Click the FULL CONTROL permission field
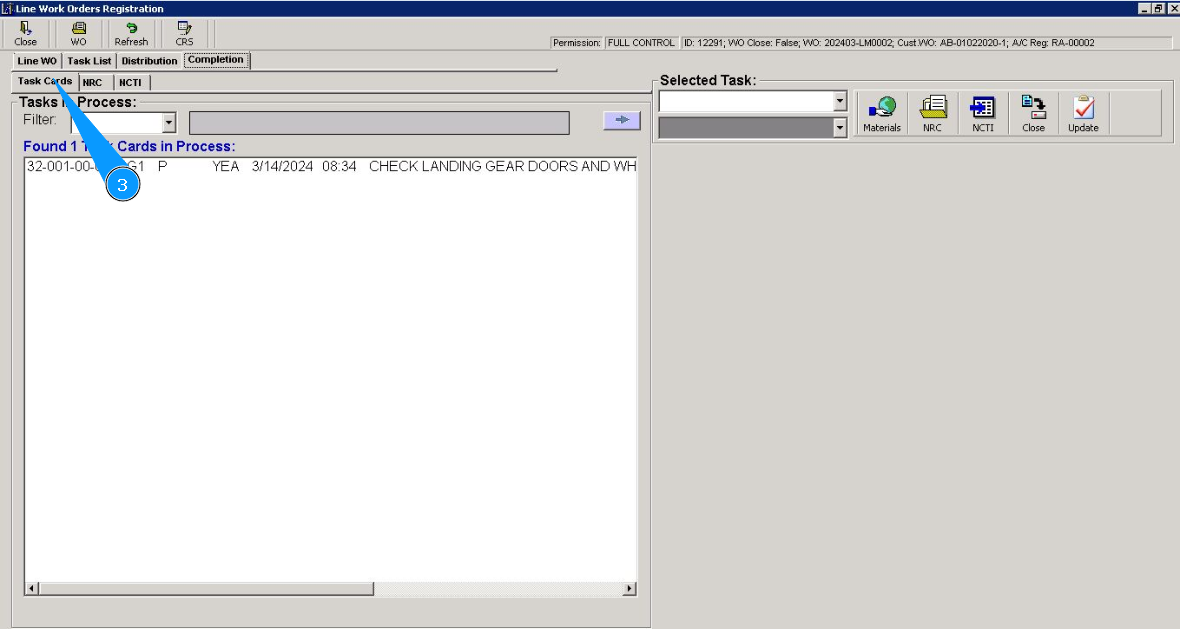The width and height of the screenshot is (1180, 629). pos(641,43)
